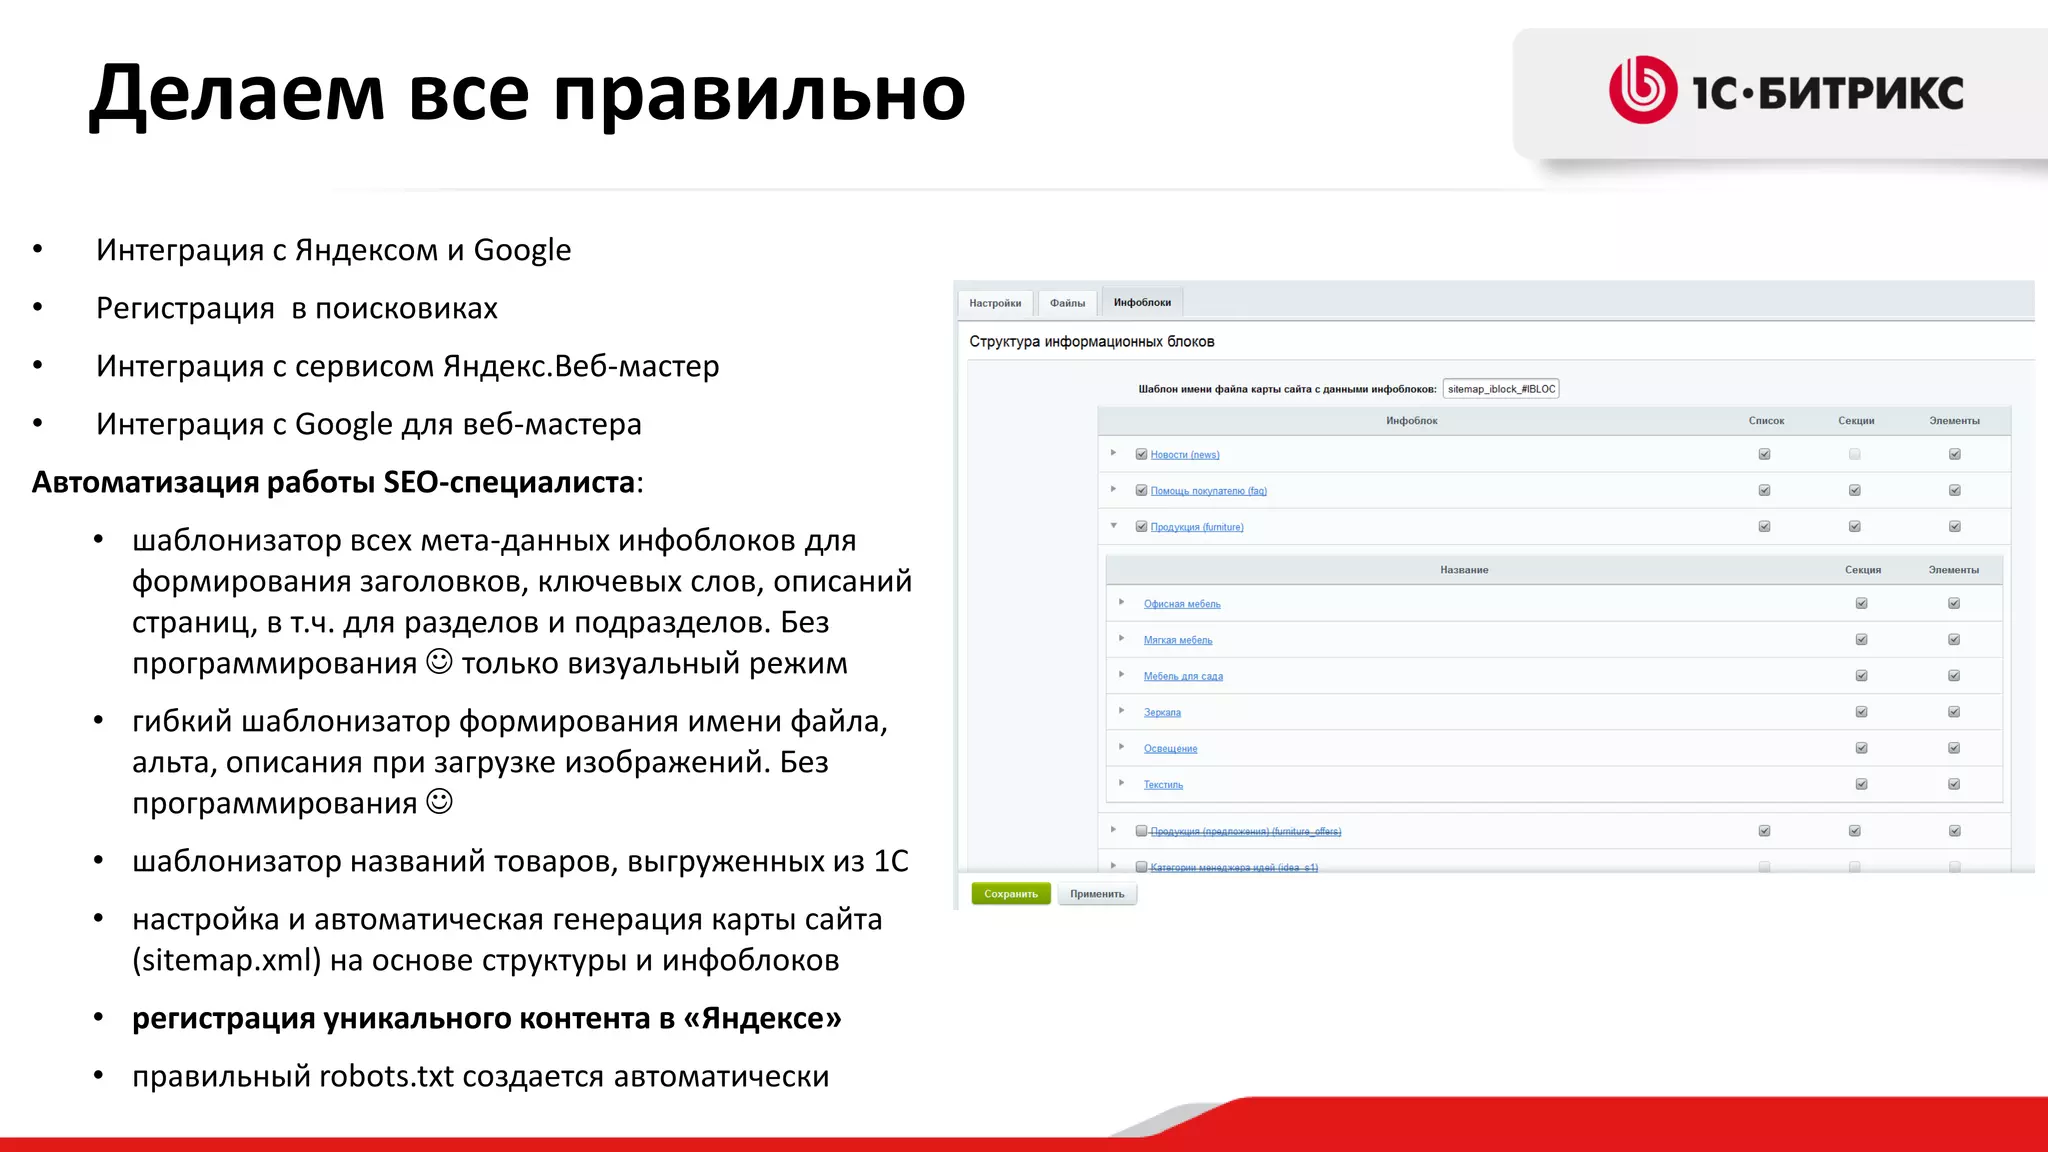Toggle Элементы checkbox for Новости (news)
Viewport: 2048px width, 1152px height.
pyautogui.click(x=1955, y=454)
